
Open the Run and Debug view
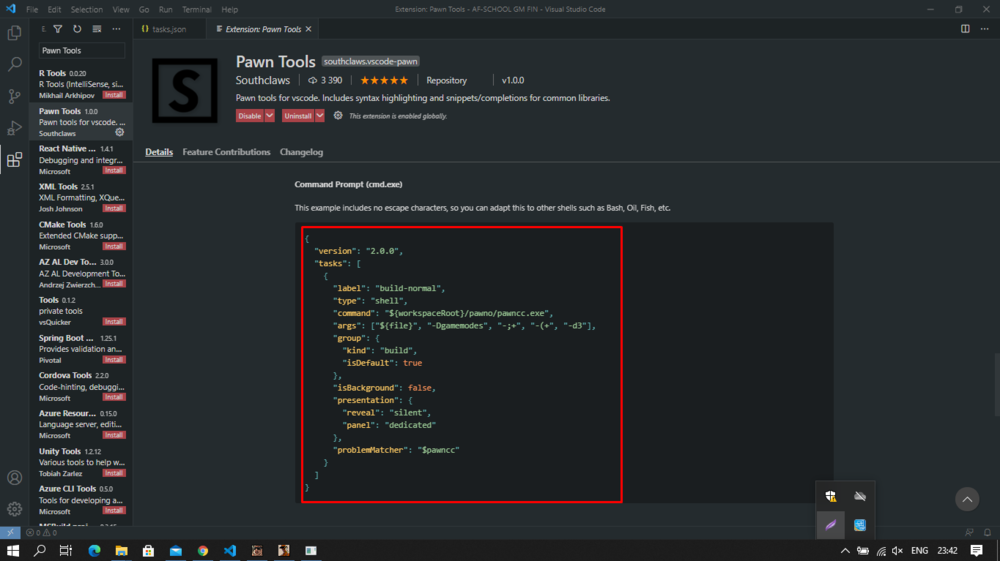(14, 128)
